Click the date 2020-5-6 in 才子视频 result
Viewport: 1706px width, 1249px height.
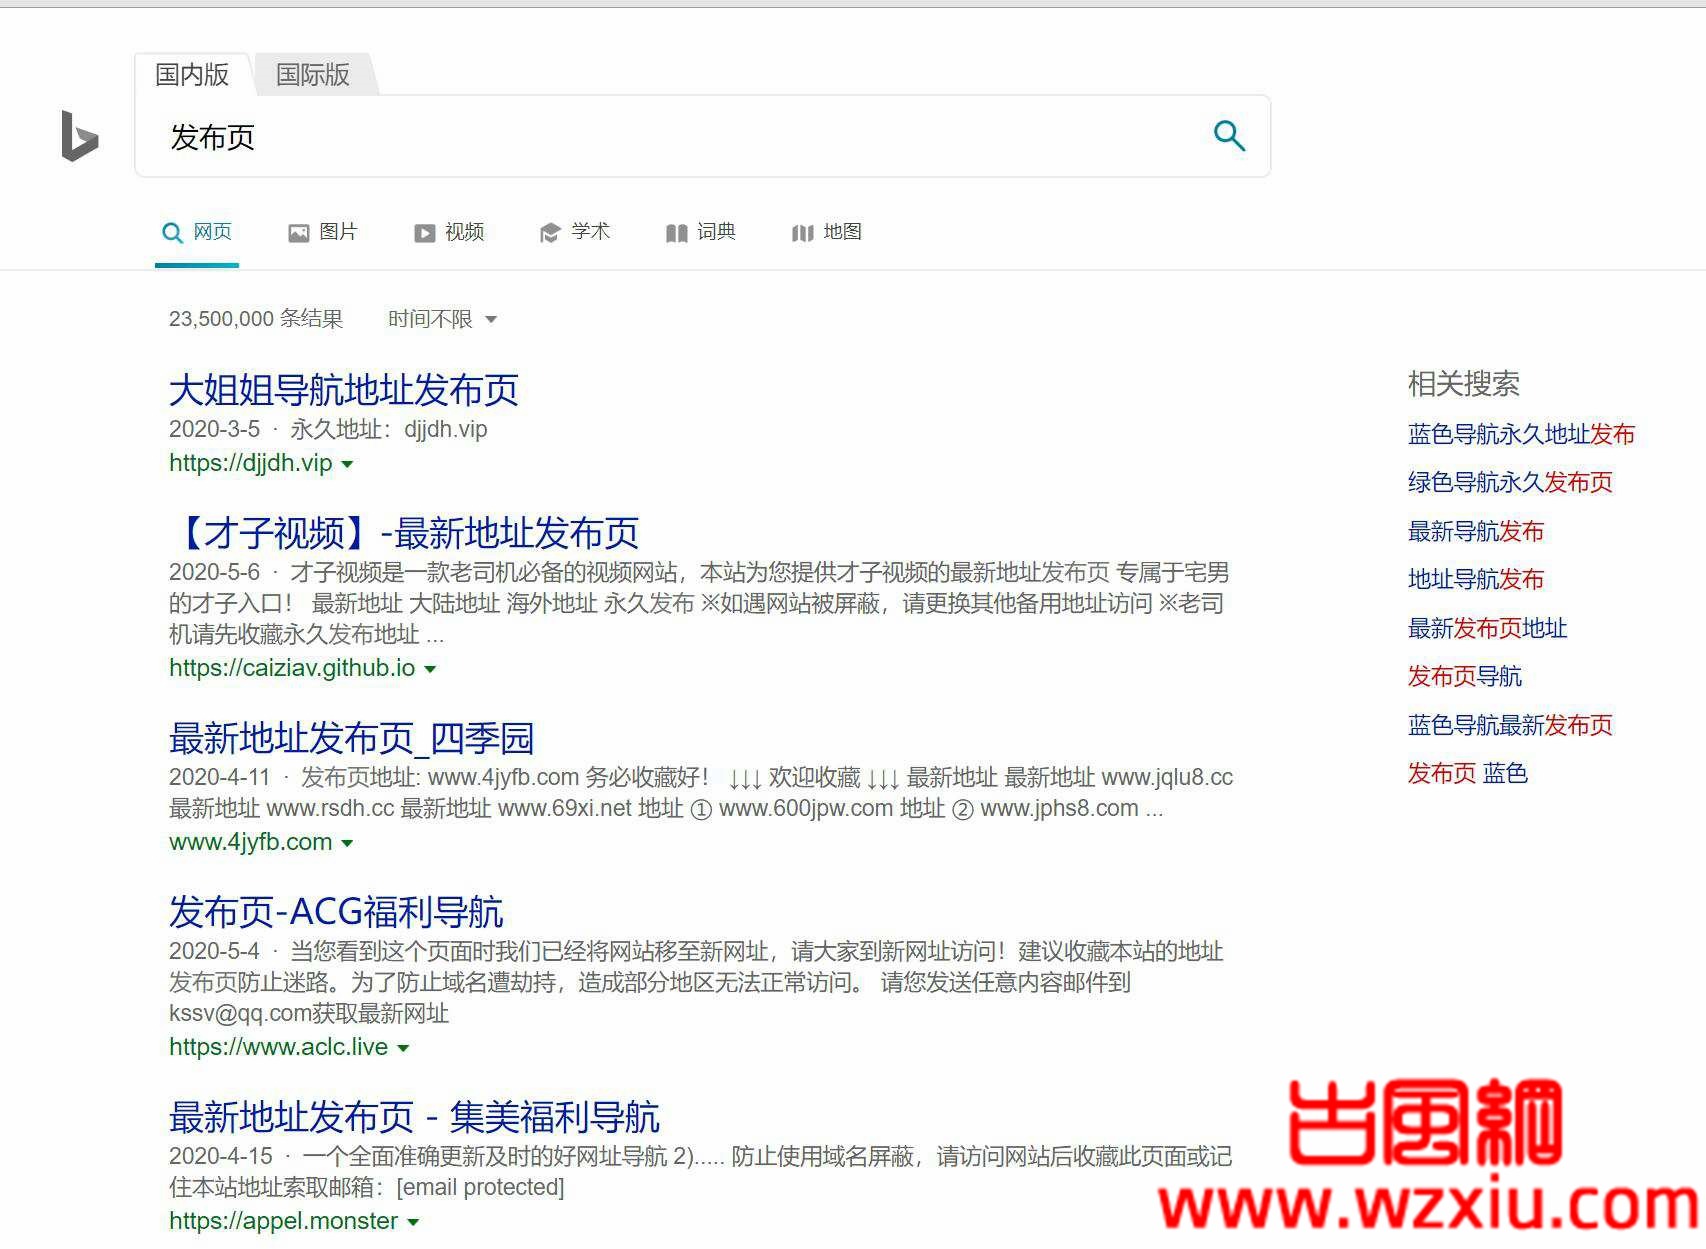[214, 572]
